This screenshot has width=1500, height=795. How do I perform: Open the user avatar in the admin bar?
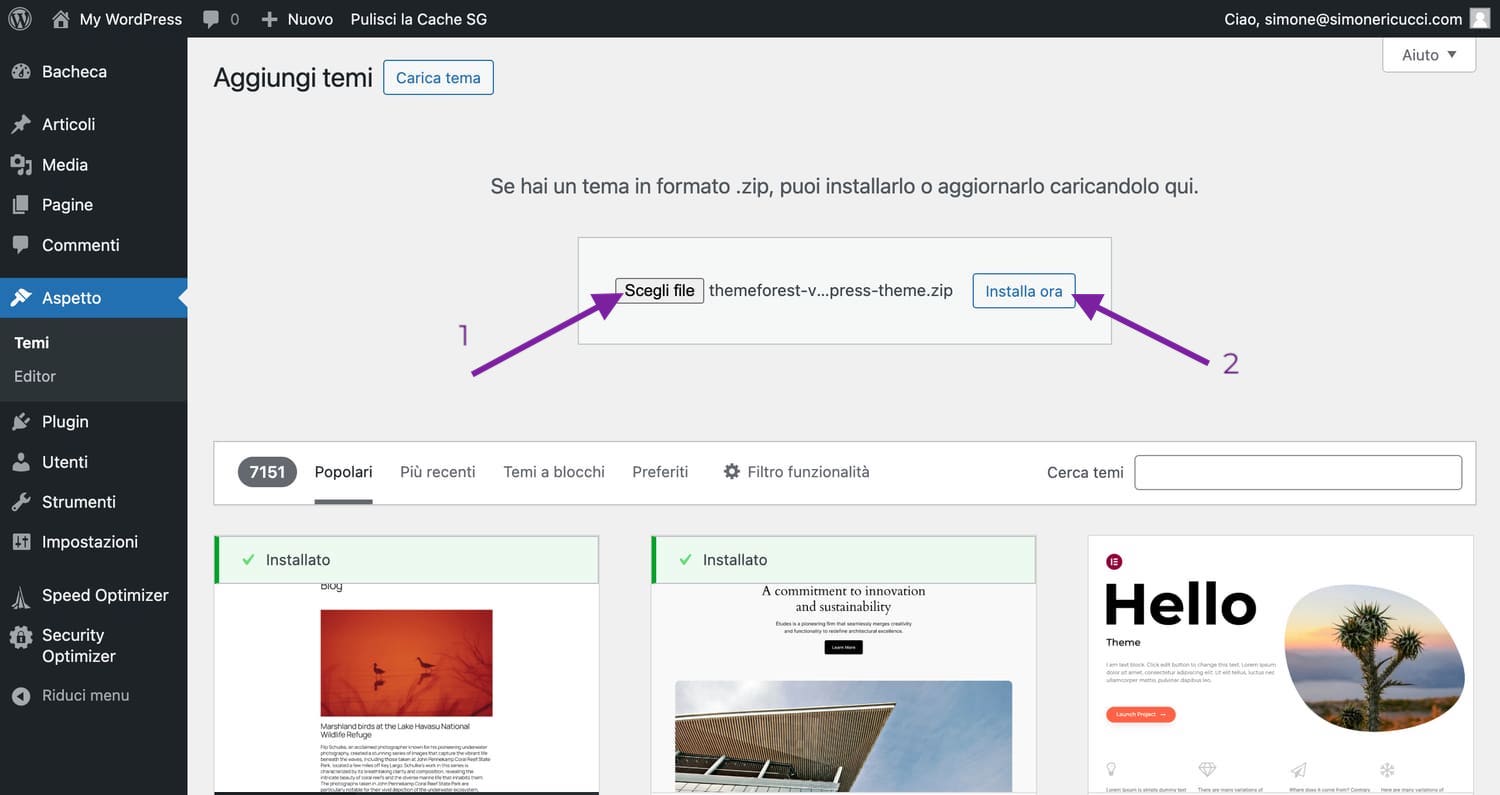1480,19
